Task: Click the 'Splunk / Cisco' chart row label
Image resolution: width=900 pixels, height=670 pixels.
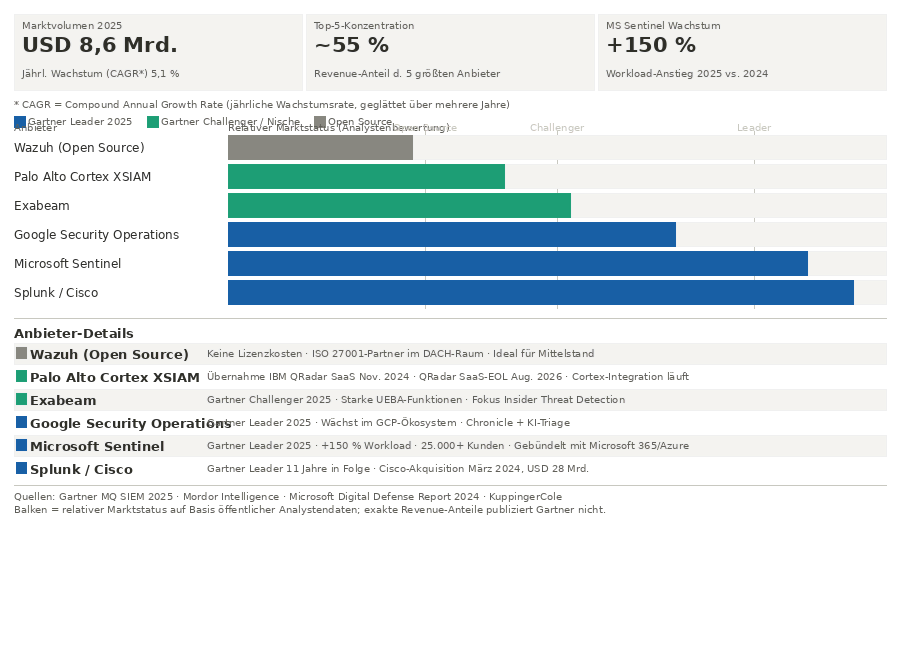Action: [x=56, y=292]
